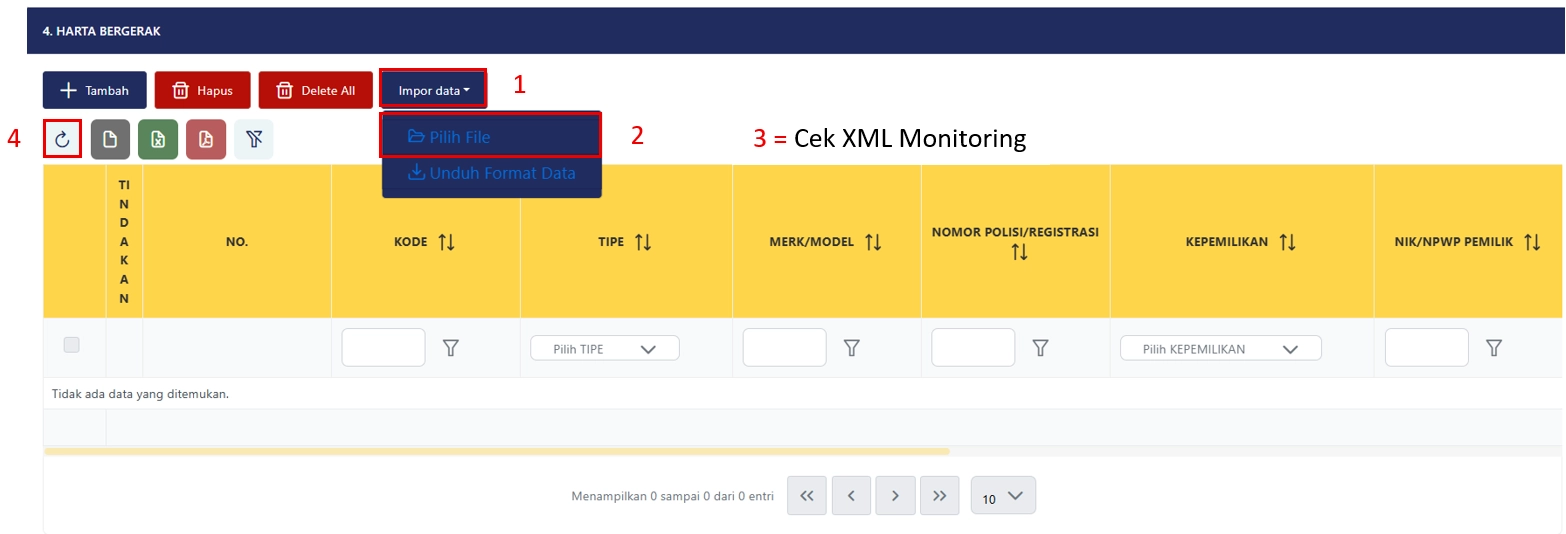Clear filters using the funnel-slash icon

pos(254,140)
